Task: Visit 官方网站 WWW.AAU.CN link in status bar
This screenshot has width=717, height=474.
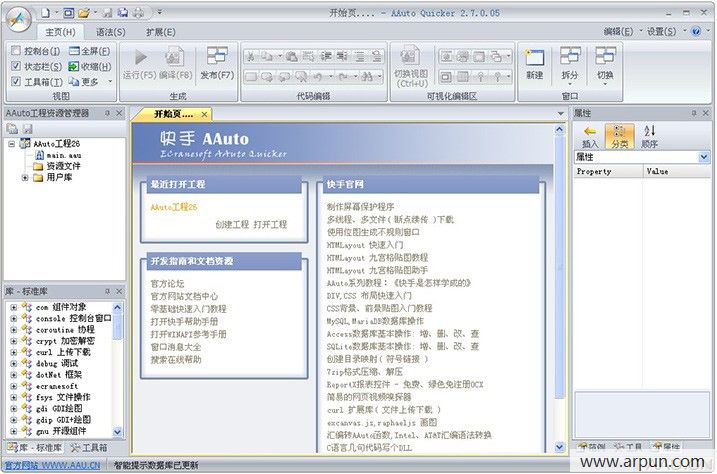Action: [x=52, y=465]
